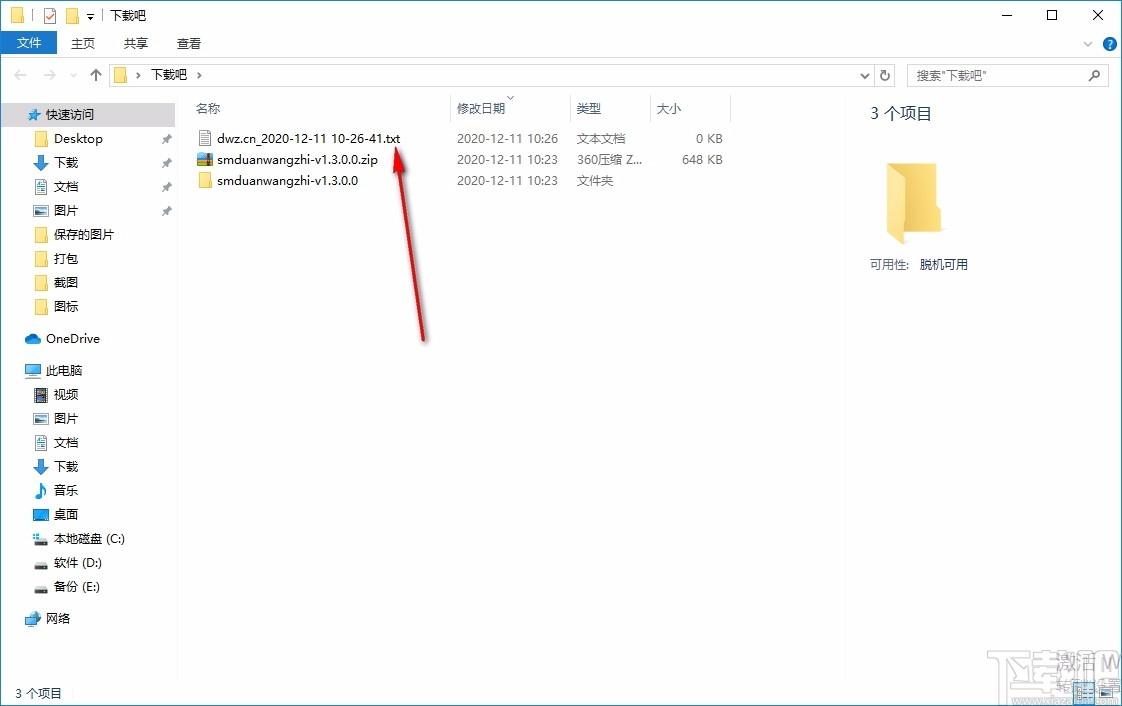1122x706 pixels.
Task: Open 下载 under quick access
Action: 66,162
